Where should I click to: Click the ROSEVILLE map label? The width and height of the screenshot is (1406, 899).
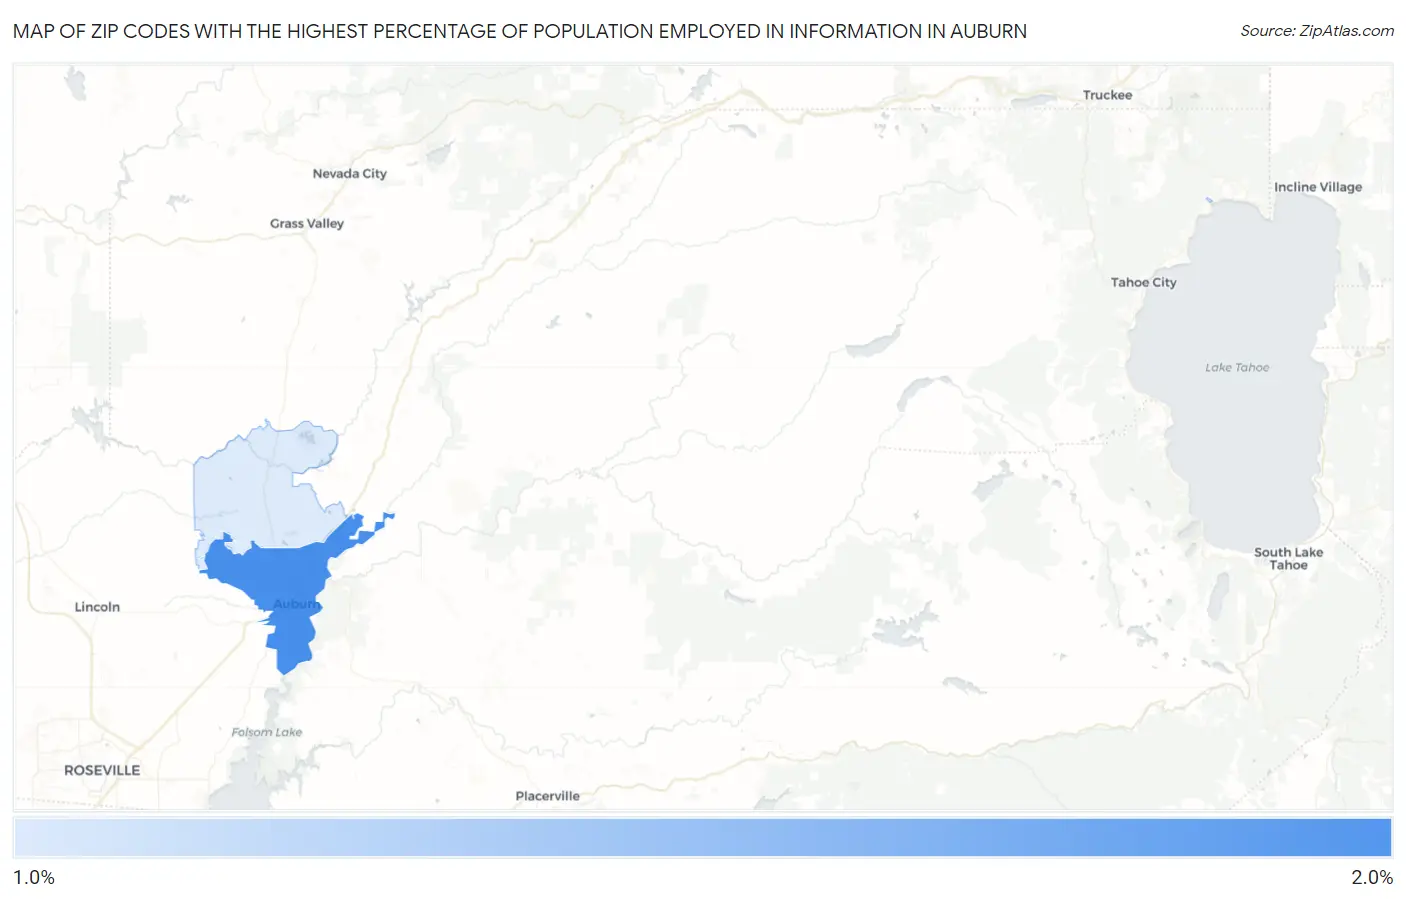[x=102, y=770]
